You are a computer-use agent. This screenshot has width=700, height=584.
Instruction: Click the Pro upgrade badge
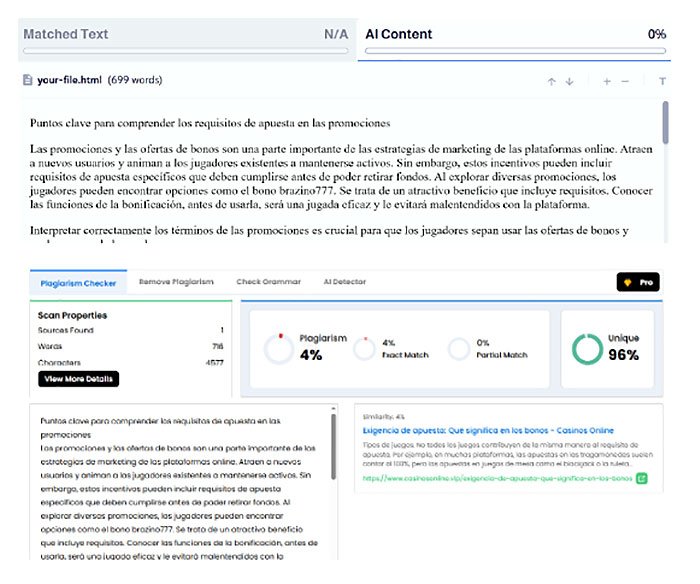click(637, 283)
